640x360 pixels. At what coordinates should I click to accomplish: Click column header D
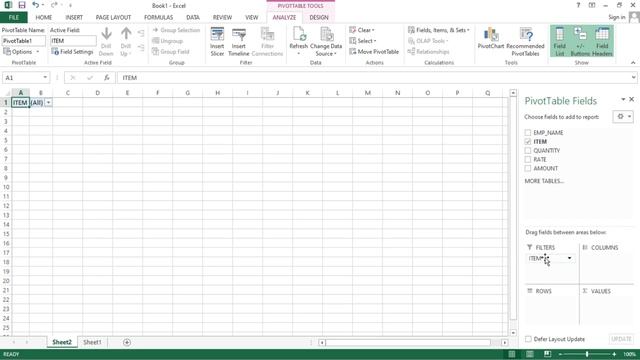coord(98,93)
